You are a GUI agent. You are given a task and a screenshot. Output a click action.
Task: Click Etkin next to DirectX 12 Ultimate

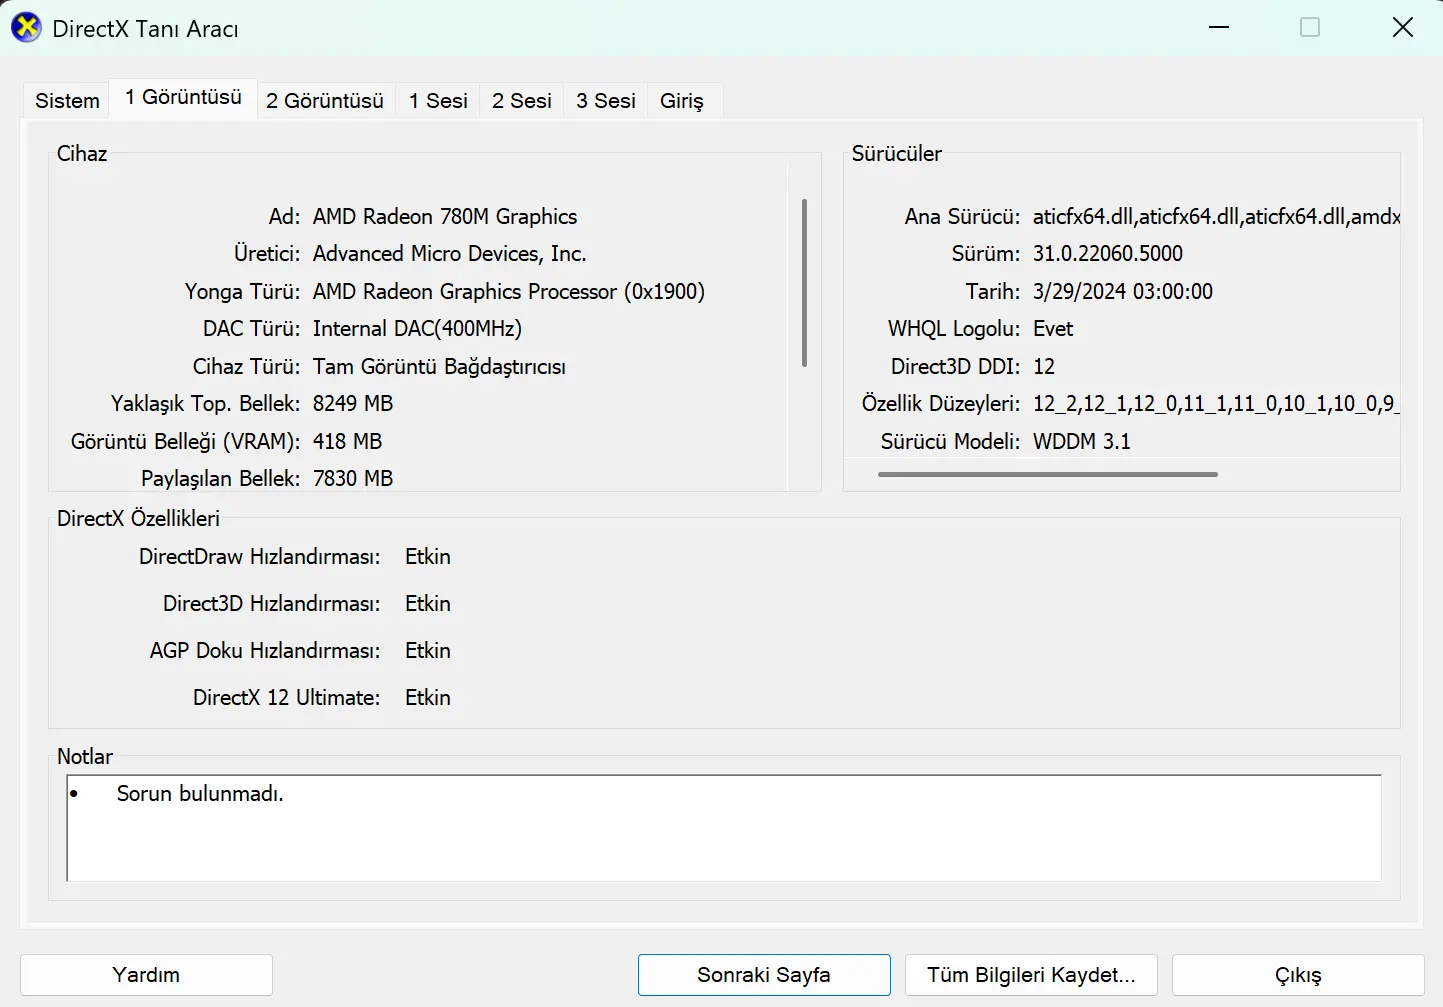pos(428,698)
